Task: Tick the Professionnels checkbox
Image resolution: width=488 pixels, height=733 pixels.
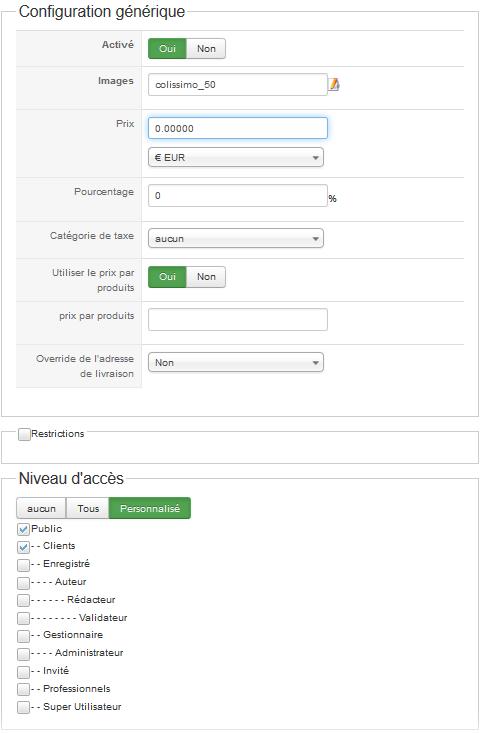Action: [23, 690]
